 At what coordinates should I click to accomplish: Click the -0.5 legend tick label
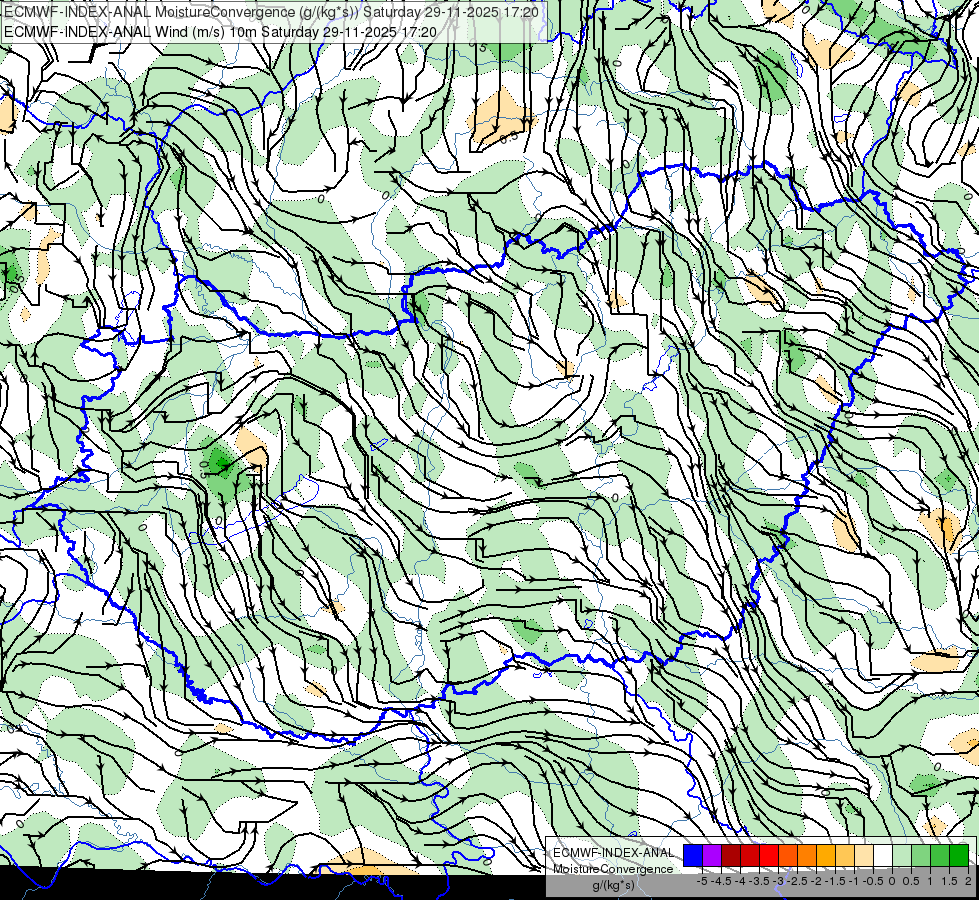[873, 881]
